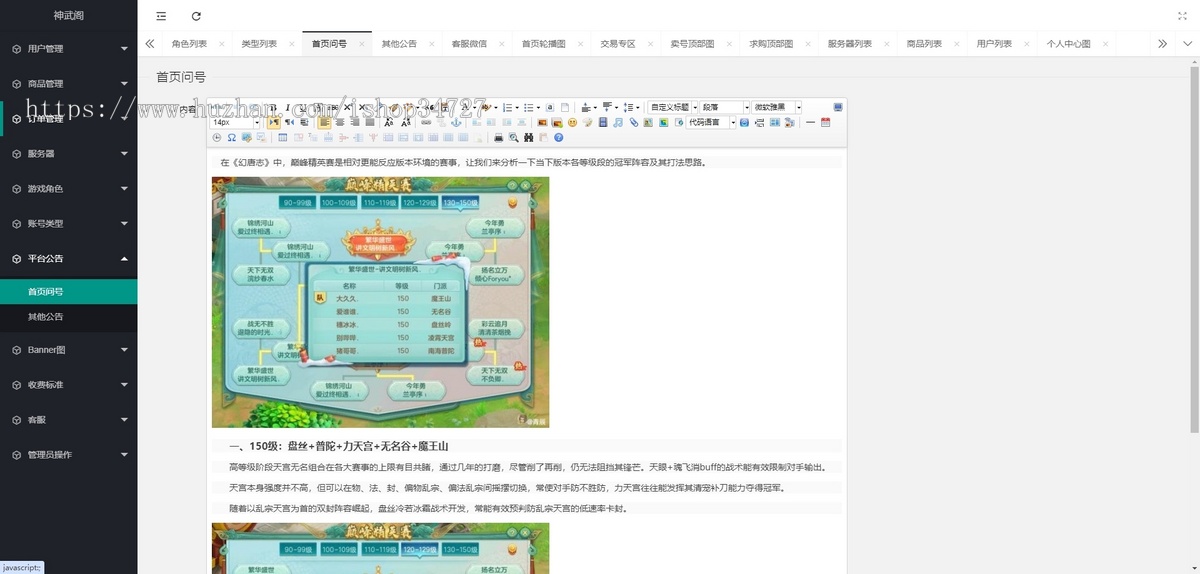
Task: Click the print icon in editor toolbar
Action: point(498,137)
